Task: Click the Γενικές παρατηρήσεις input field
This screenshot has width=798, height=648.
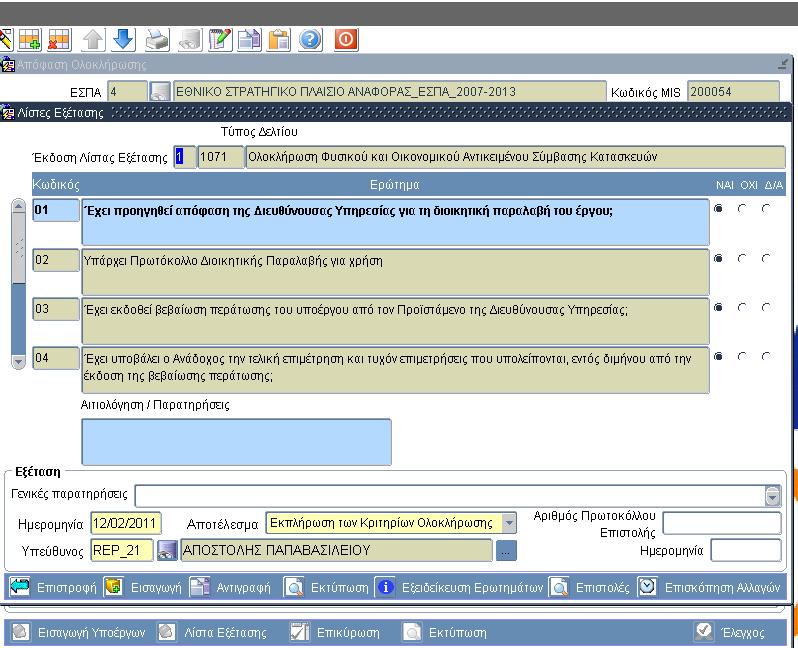Action: tap(450, 495)
